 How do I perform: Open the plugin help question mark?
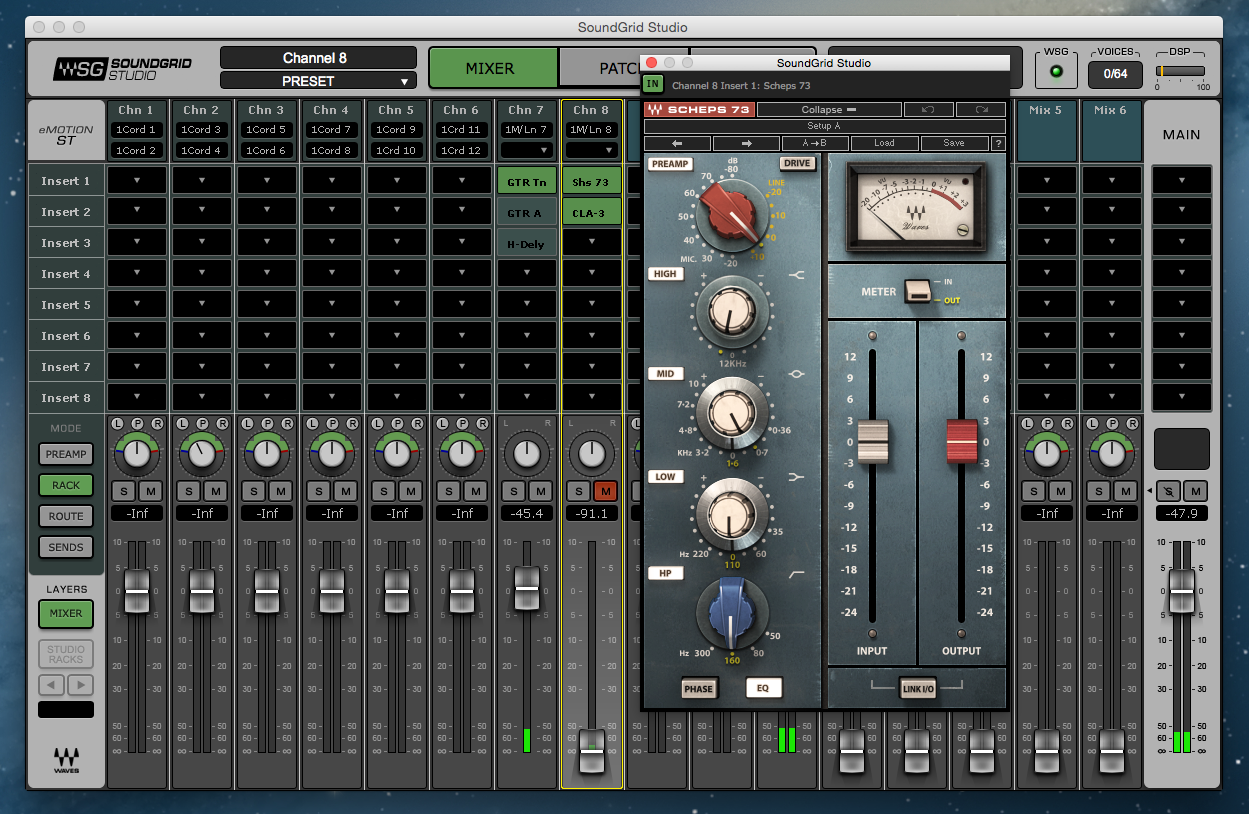pyautogui.click(x=998, y=143)
